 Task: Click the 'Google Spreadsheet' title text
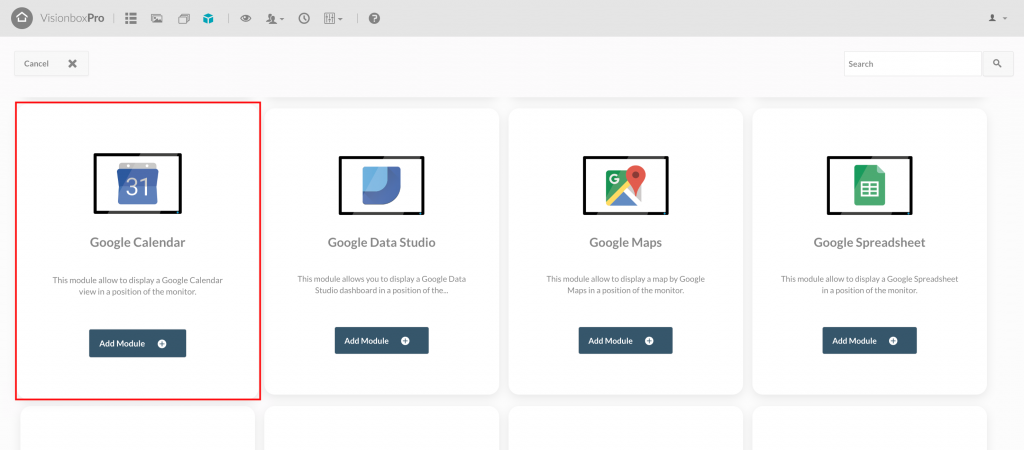tap(869, 243)
